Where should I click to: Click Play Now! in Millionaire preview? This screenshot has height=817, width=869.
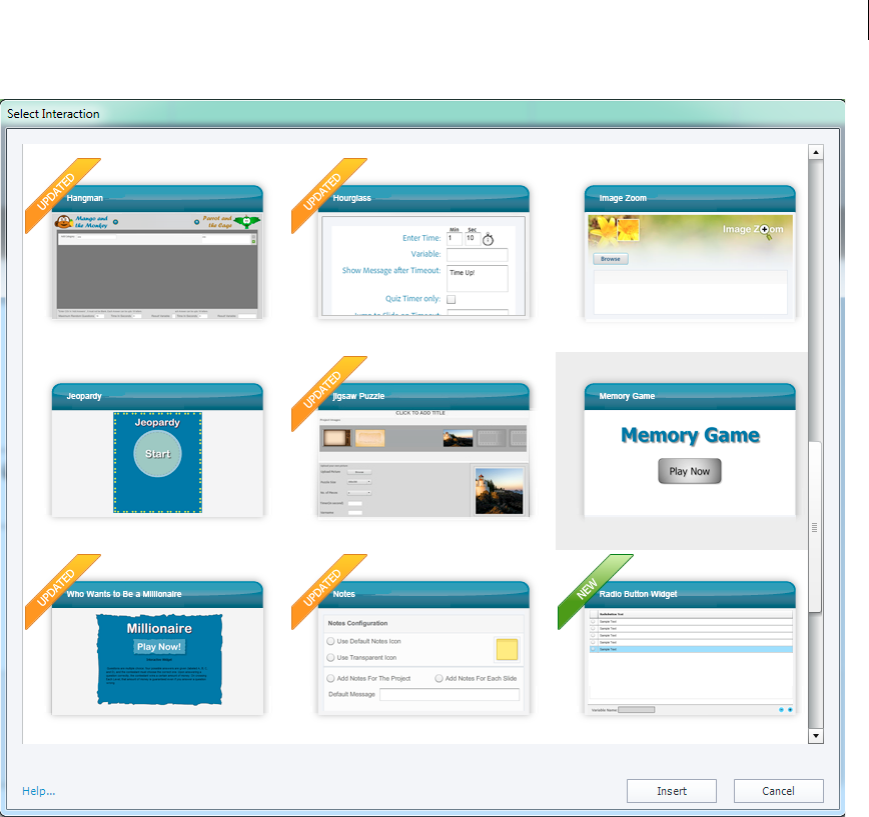159,647
